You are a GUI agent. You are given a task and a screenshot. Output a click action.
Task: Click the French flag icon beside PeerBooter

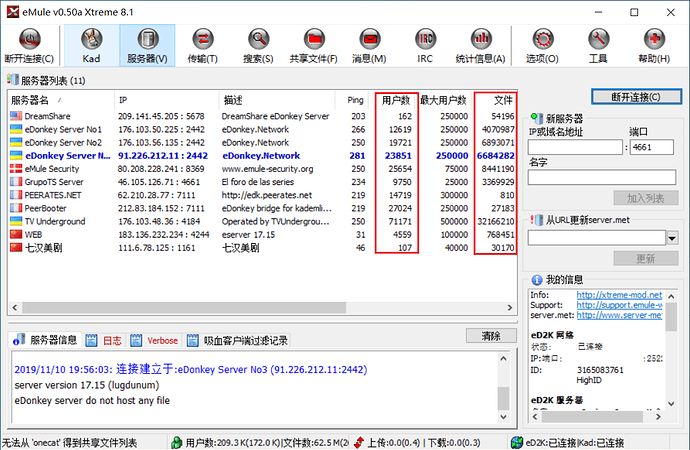coord(16,208)
